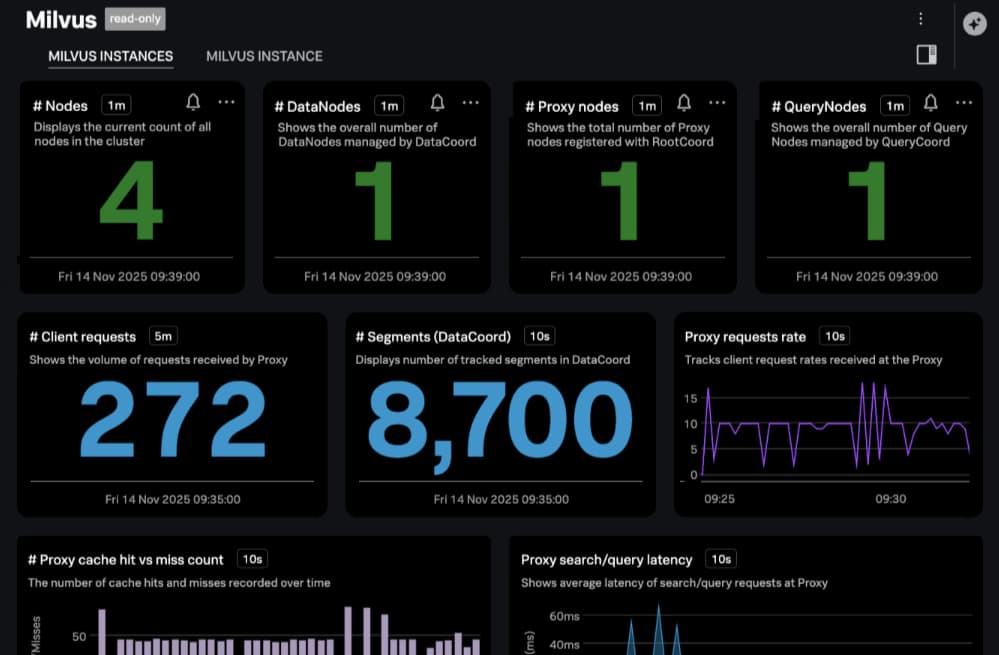This screenshot has height=655, width=999.
Task: Click 10s badge on Proxy search/query latency
Action: pos(721,559)
